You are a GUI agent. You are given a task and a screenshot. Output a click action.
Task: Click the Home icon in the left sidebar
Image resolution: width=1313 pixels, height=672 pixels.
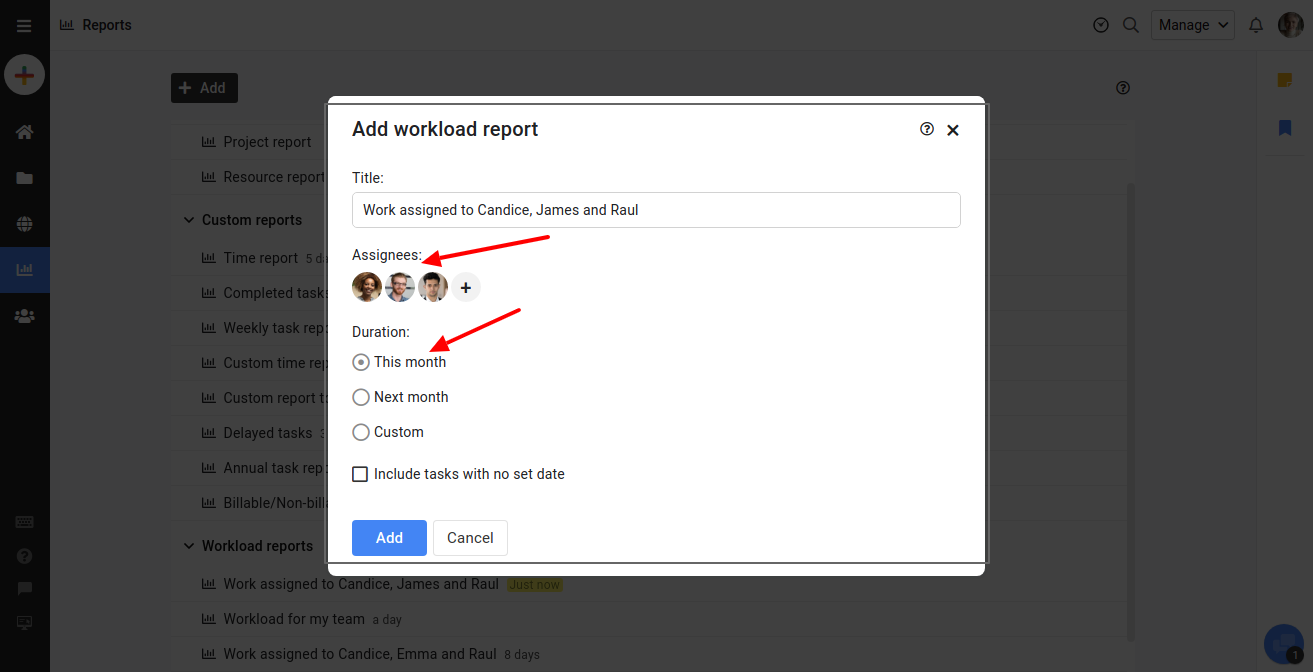pos(24,131)
